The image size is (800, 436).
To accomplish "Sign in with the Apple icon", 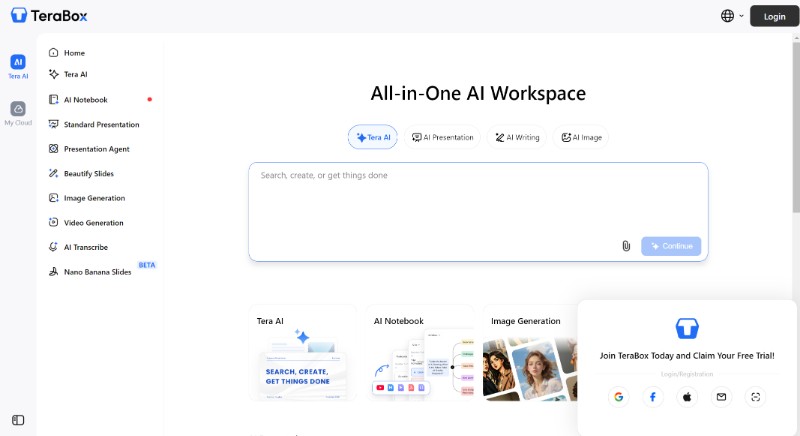I will 687,397.
